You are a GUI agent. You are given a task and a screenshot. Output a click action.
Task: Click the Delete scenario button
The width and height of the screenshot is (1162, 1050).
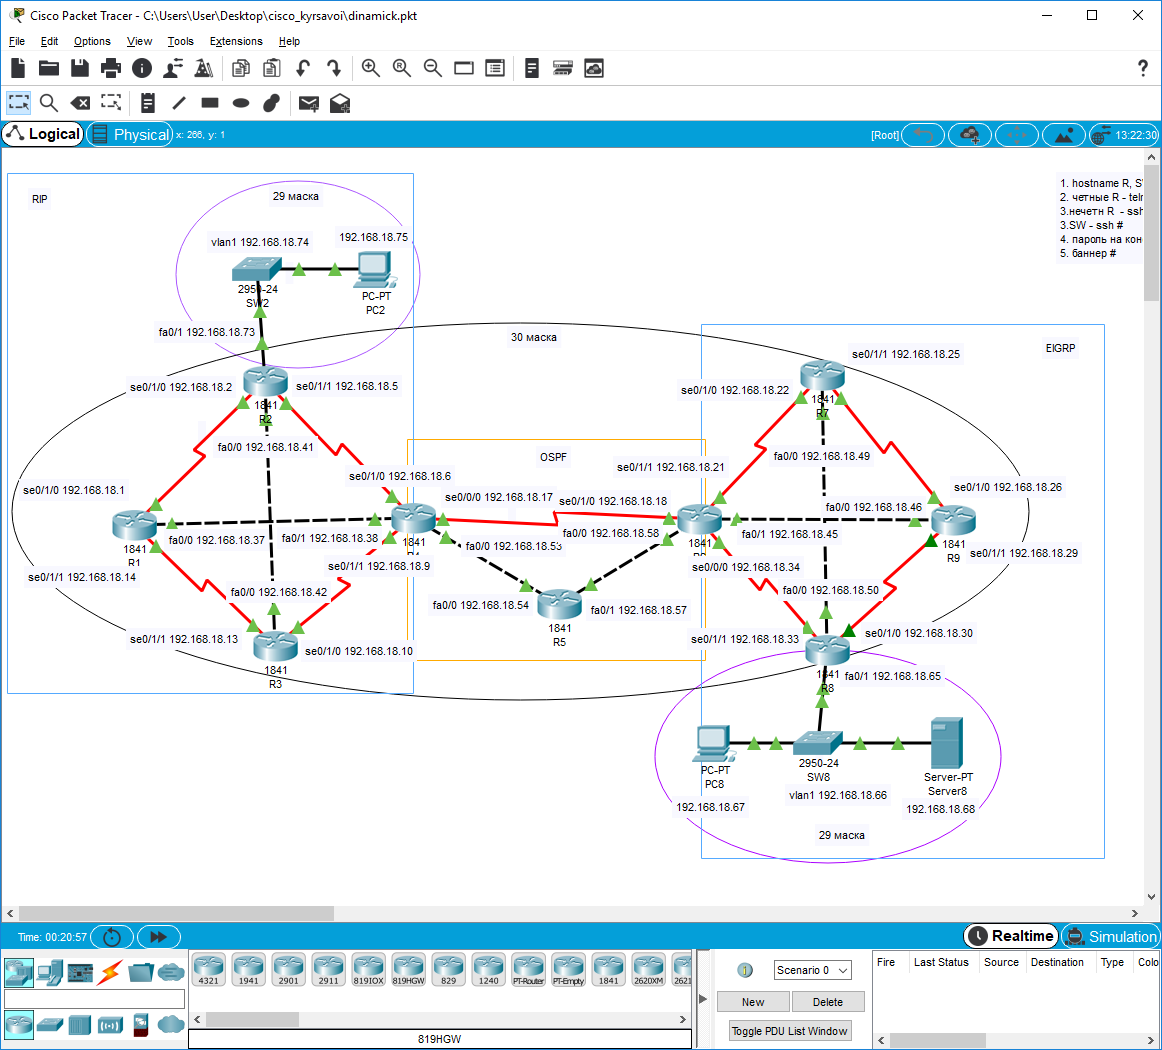(x=828, y=1002)
